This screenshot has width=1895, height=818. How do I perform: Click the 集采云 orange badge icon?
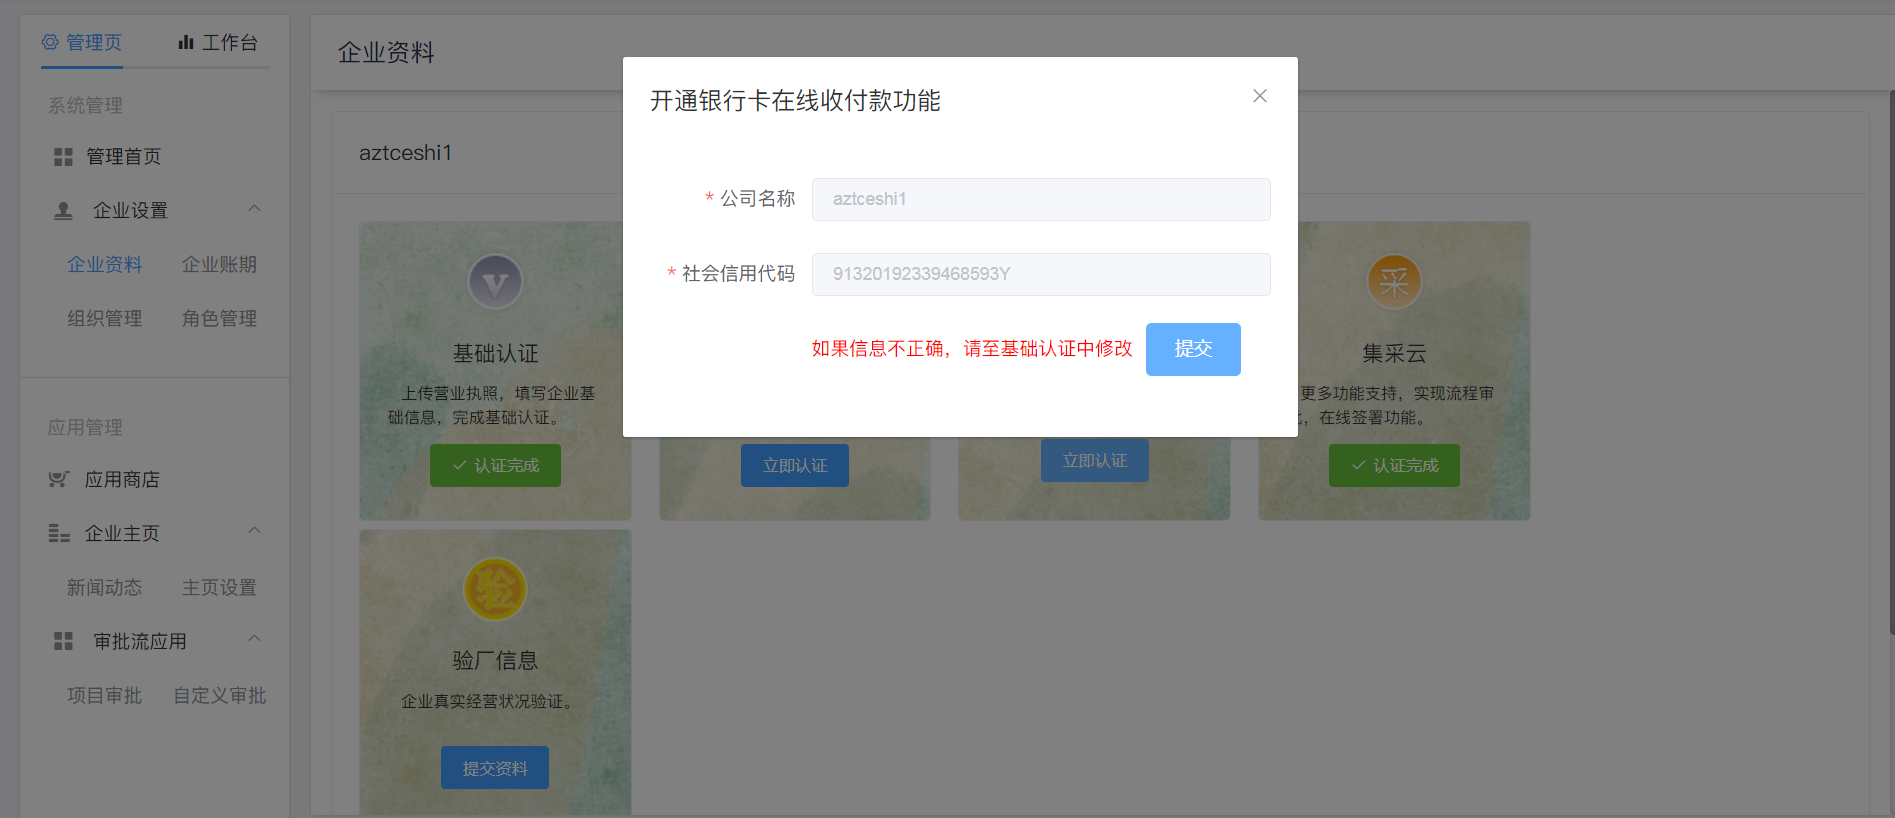click(x=1393, y=283)
